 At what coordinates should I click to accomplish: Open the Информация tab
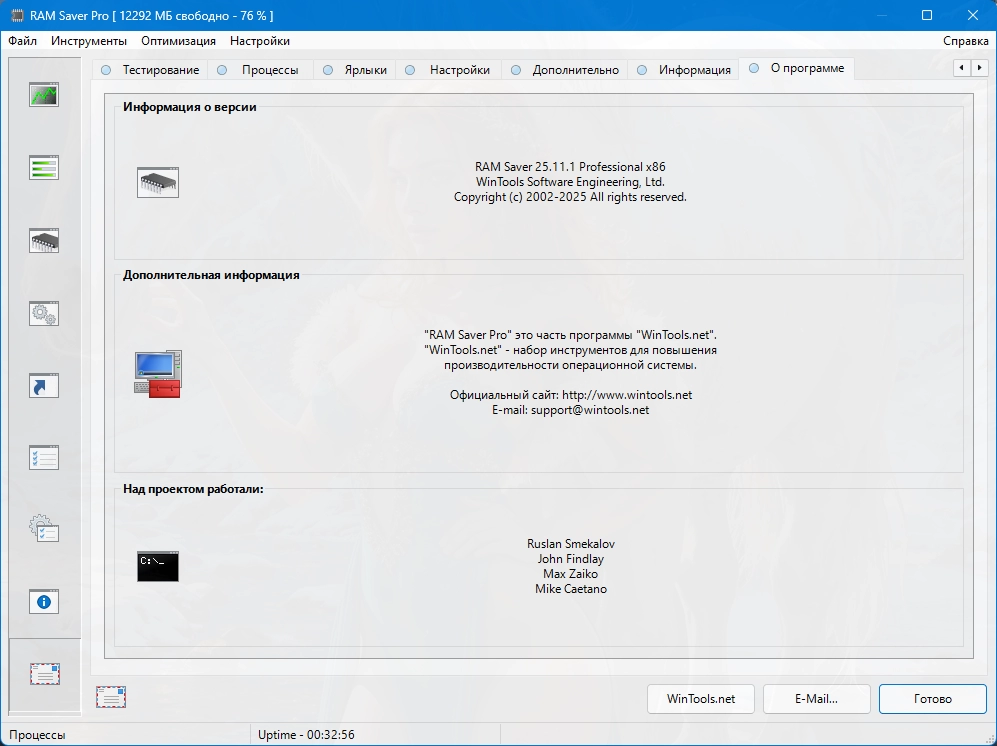pos(684,70)
